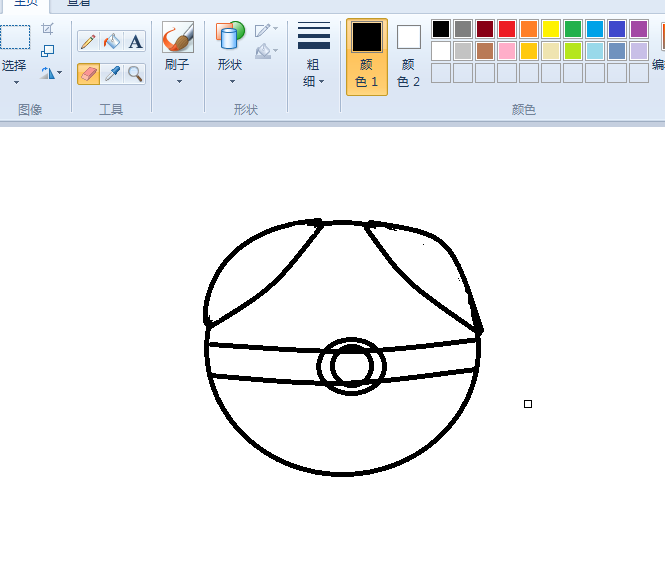This screenshot has height=568, width=665.
Task: Choose the yellow color swatch
Action: [x=551, y=29]
